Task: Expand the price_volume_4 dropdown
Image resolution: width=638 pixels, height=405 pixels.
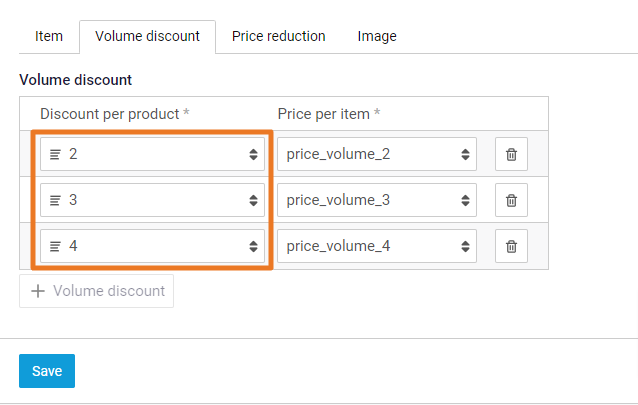Action: [465, 246]
